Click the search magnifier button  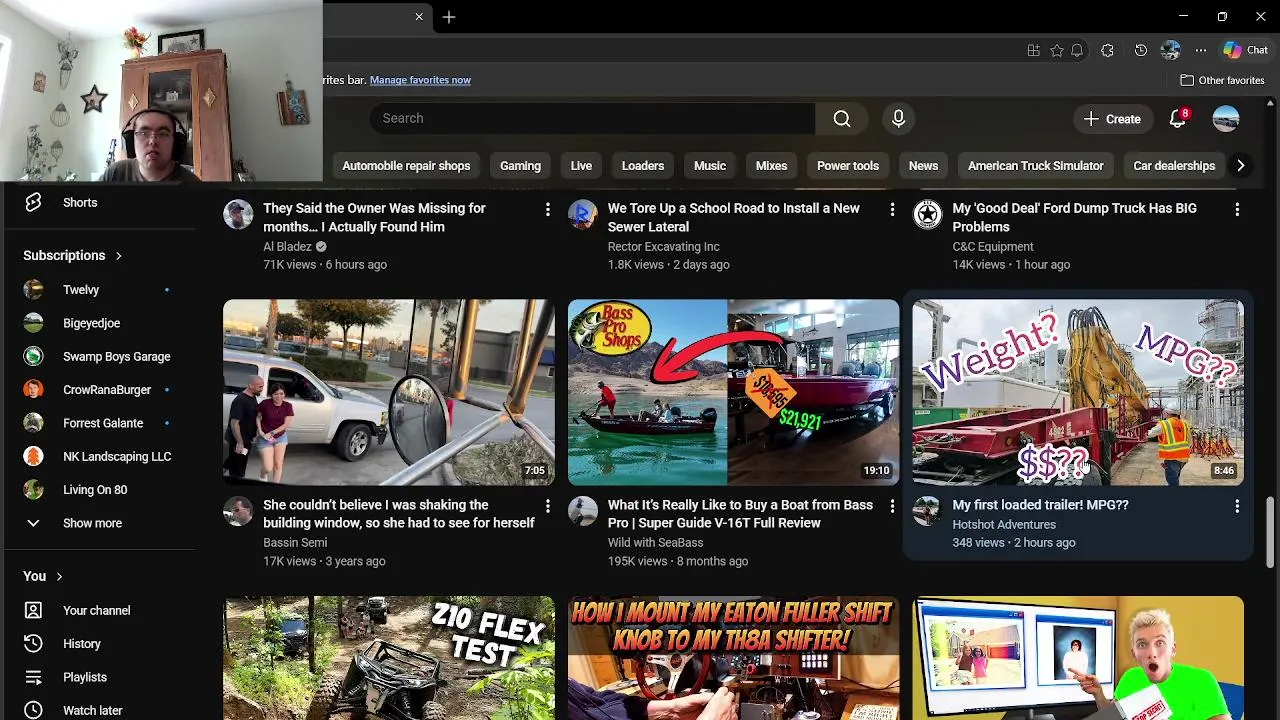[842, 118]
